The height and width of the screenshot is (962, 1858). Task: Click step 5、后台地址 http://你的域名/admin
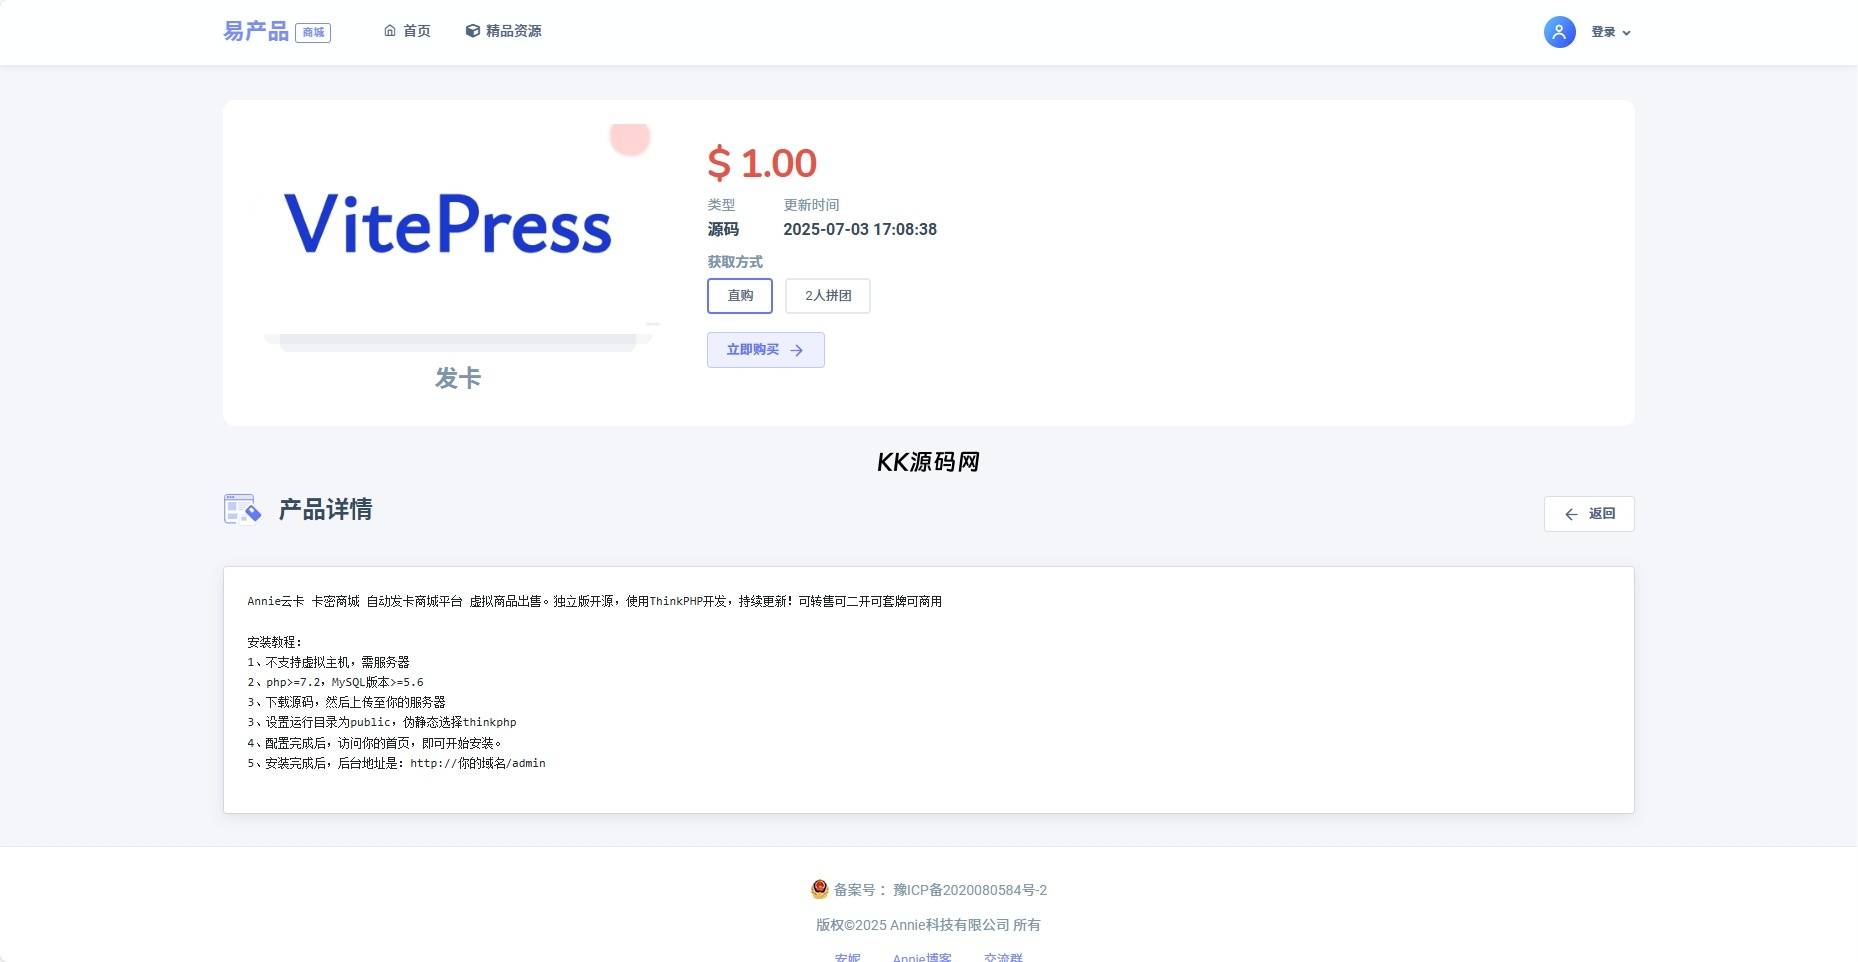(x=396, y=763)
